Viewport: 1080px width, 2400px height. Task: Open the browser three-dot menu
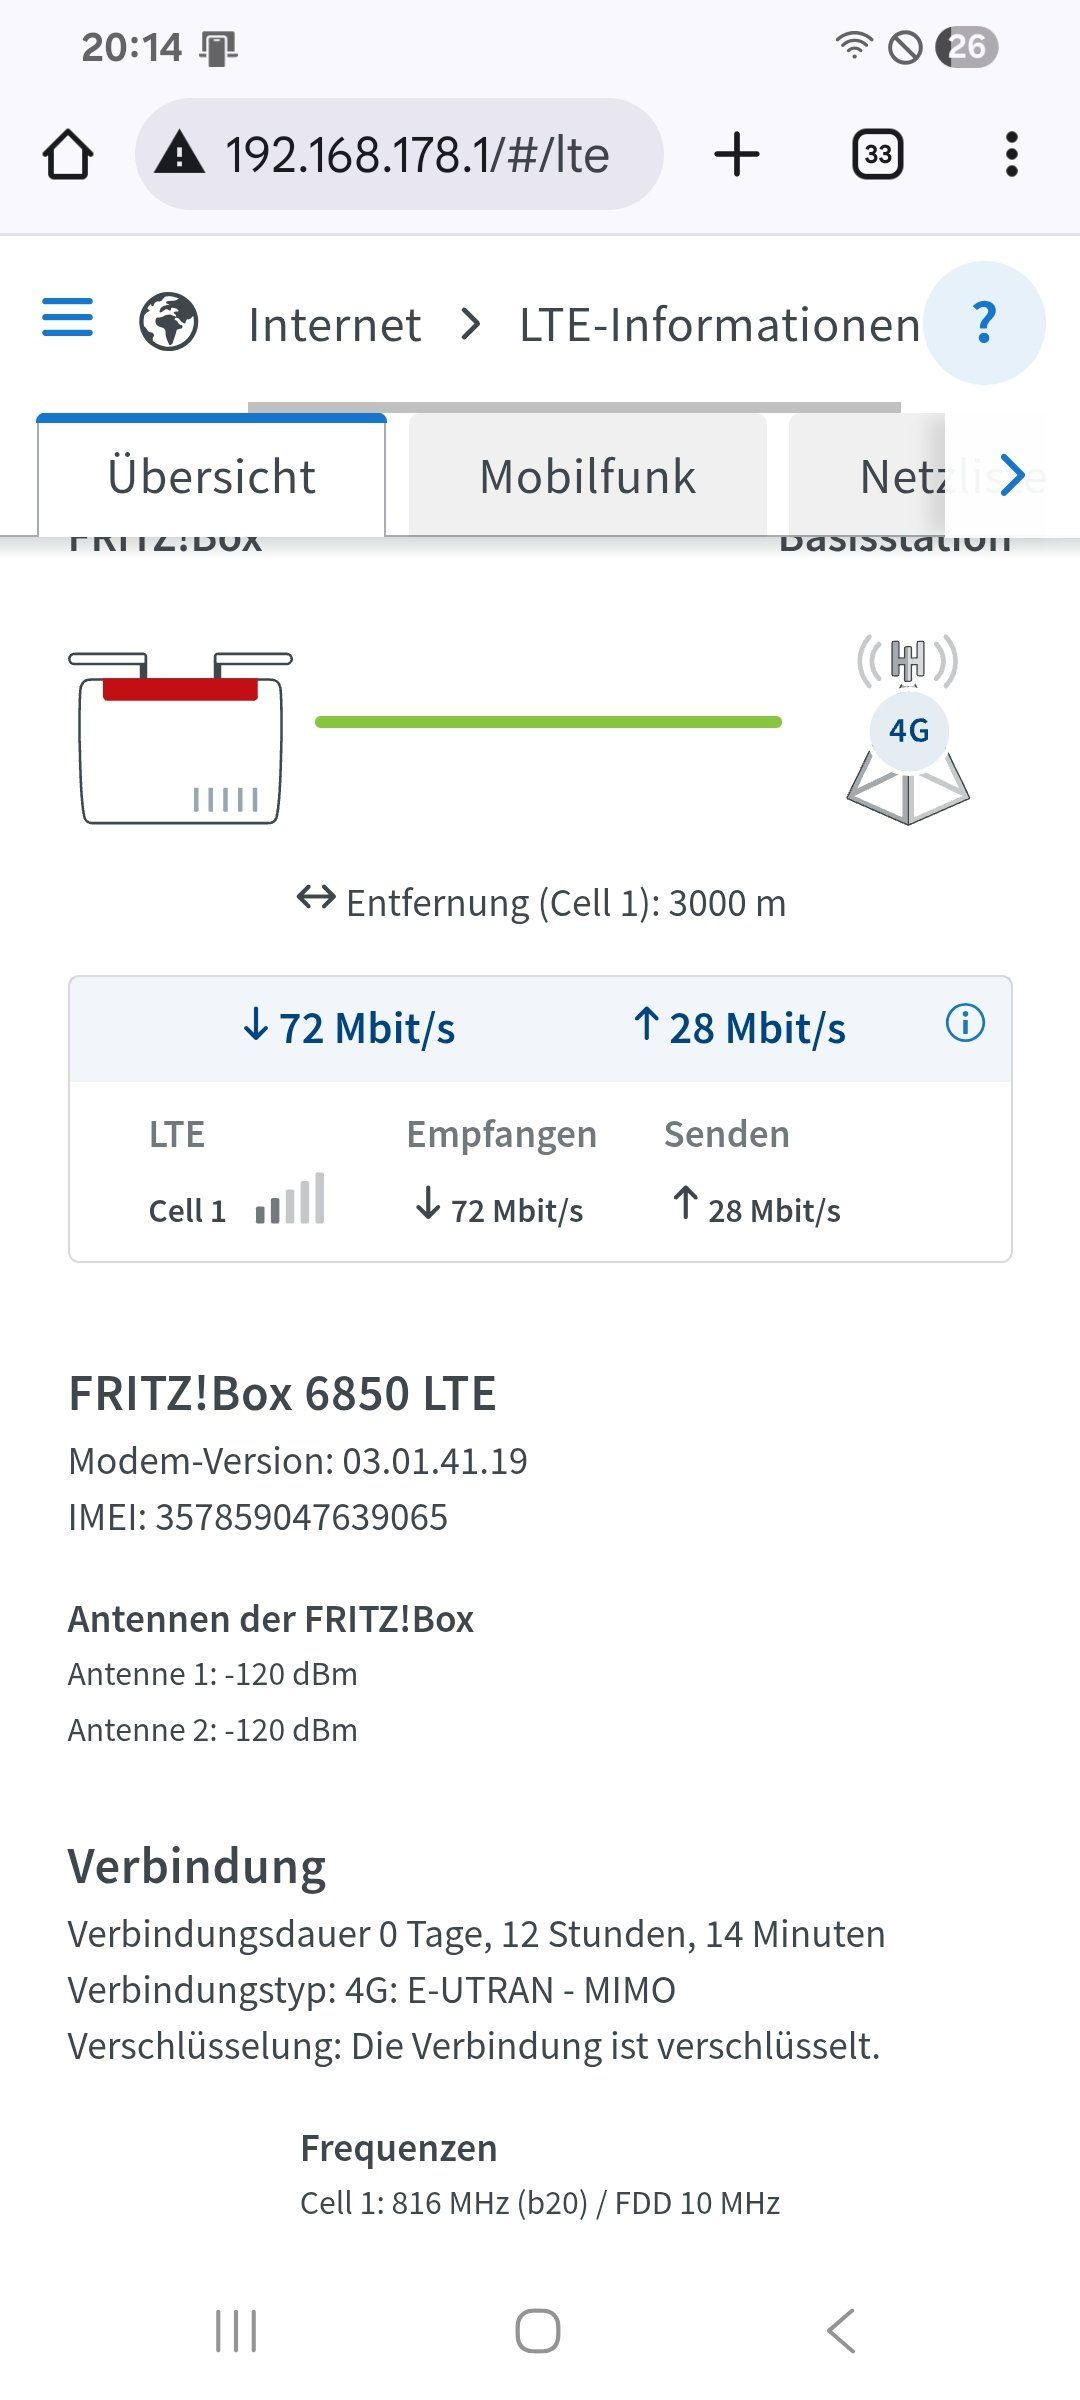pos(1011,155)
